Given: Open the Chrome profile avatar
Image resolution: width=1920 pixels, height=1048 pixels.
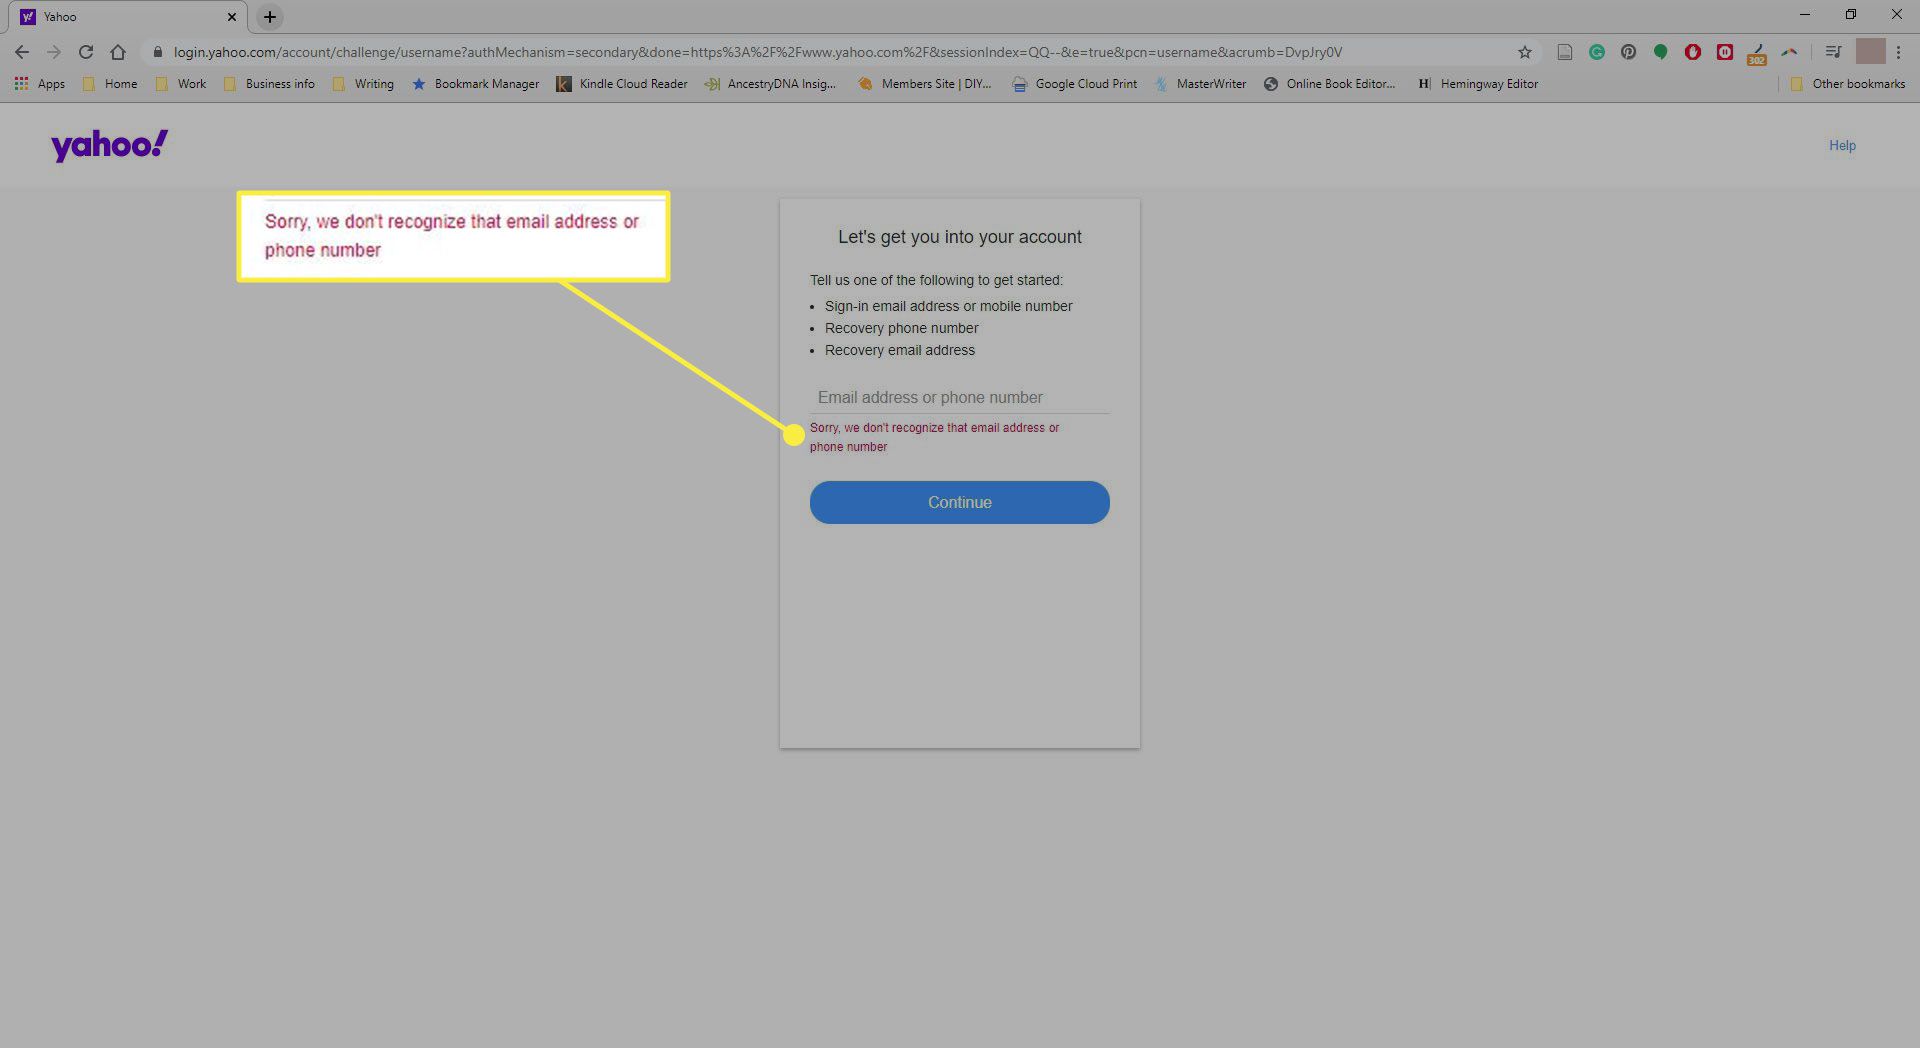Looking at the screenshot, I should tap(1870, 52).
